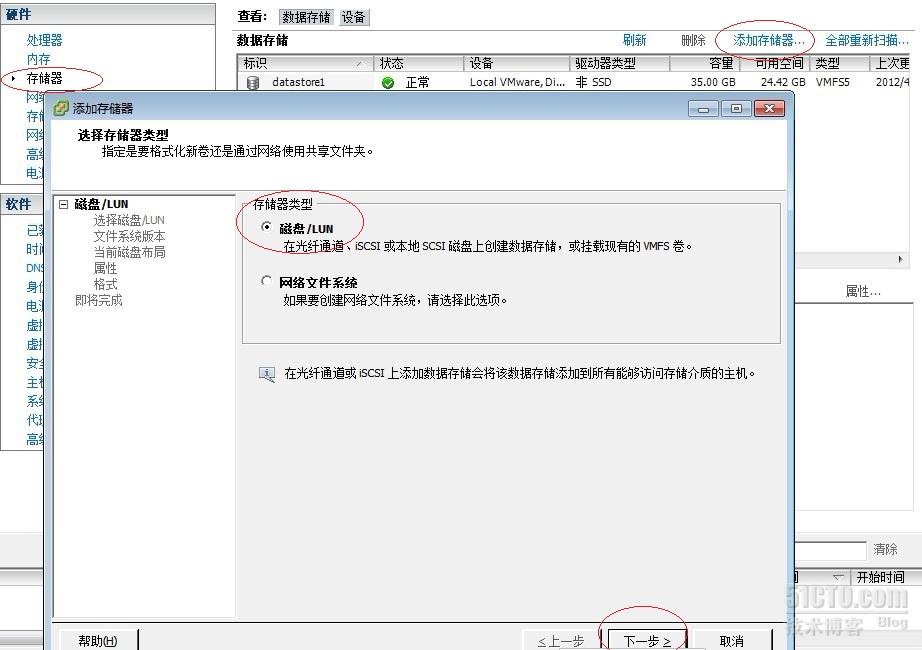Collapse the 磁盘/LUN tree node
Image resolution: width=922 pixels, height=650 pixels.
64,204
